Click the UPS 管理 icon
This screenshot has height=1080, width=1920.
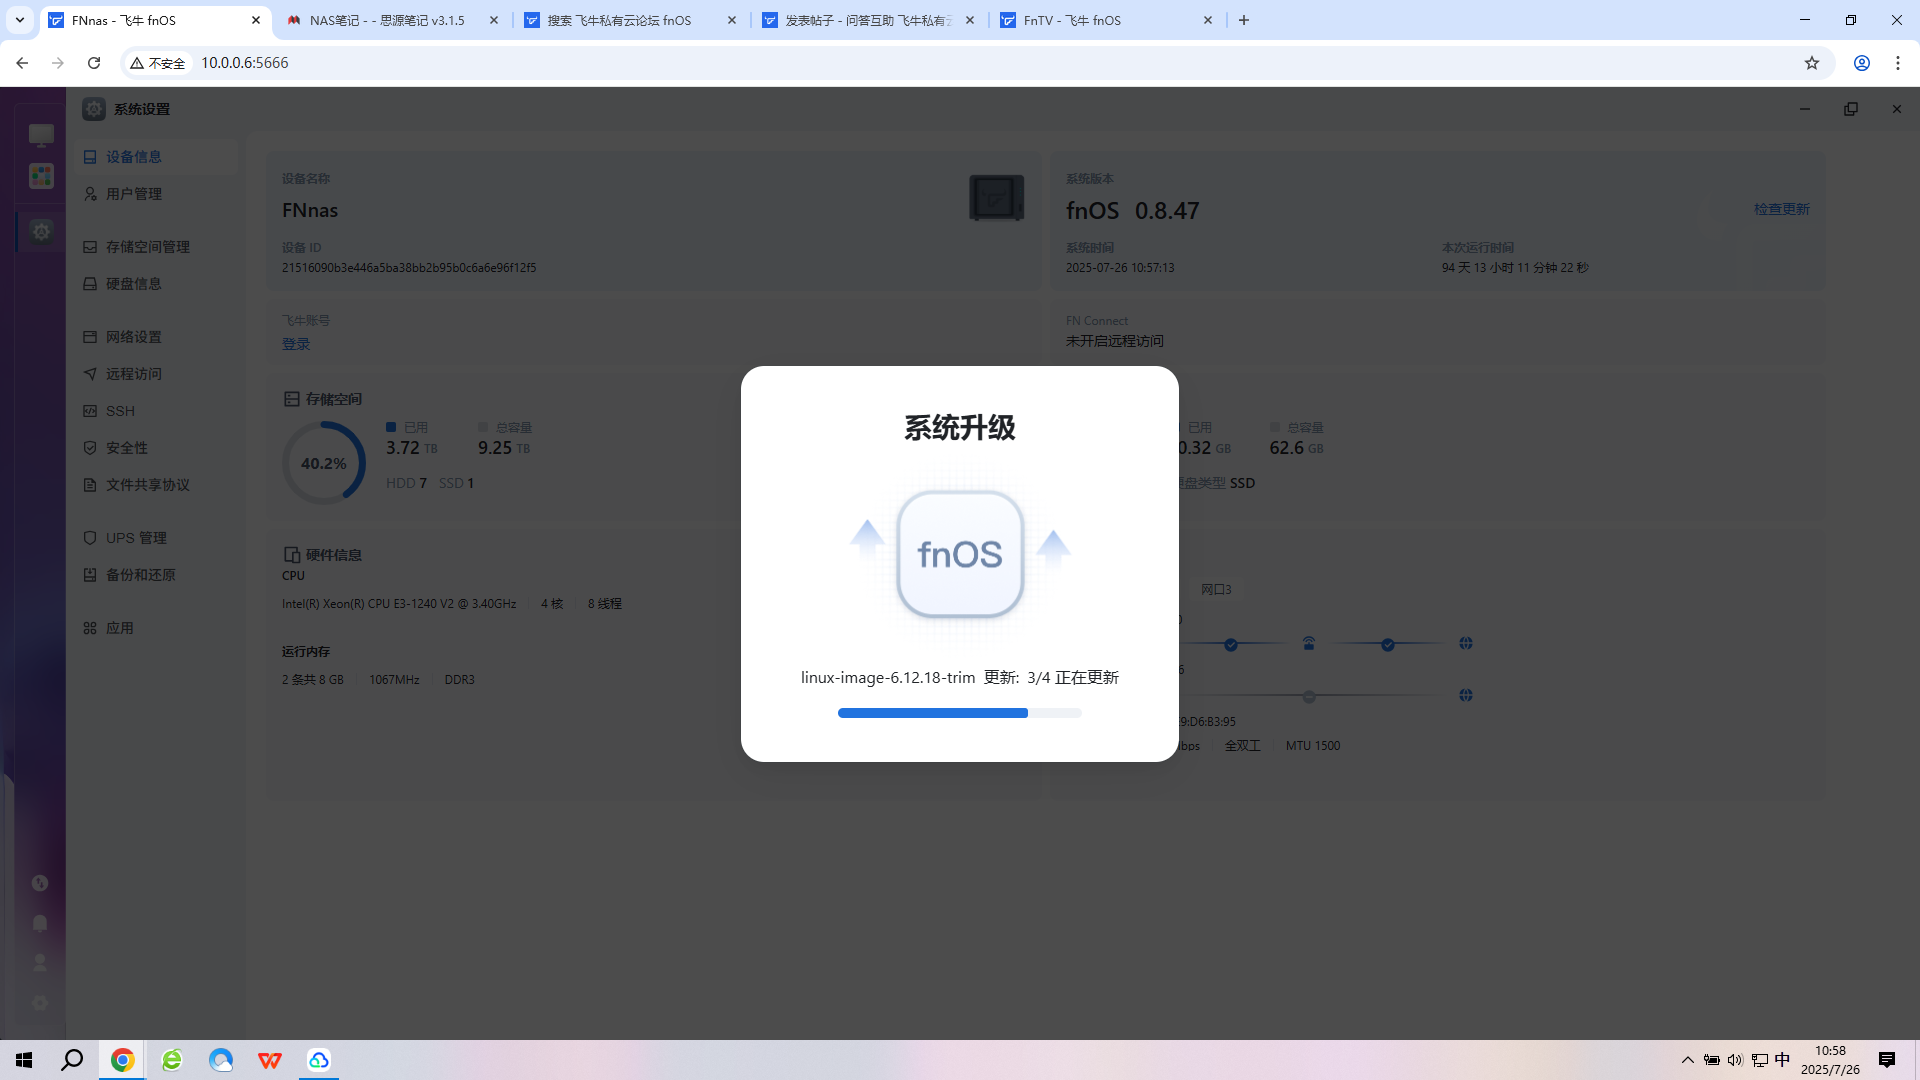[90, 538]
